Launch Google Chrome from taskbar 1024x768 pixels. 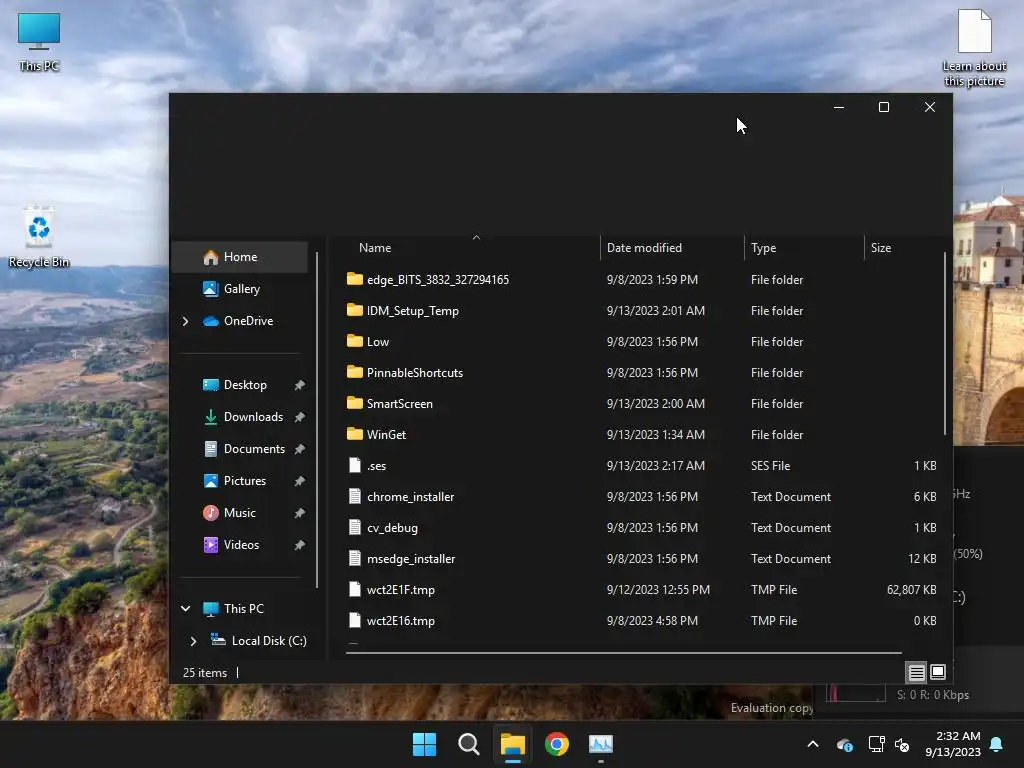556,744
